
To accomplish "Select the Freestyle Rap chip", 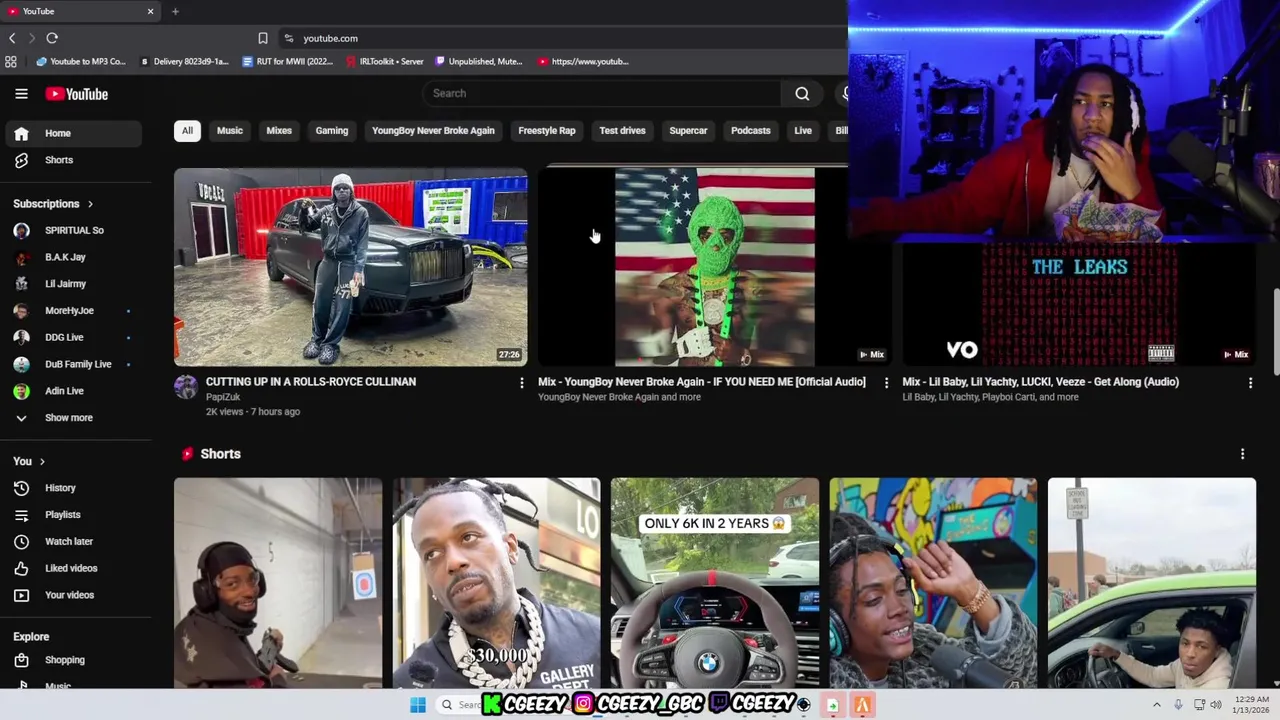I will 547,131.
